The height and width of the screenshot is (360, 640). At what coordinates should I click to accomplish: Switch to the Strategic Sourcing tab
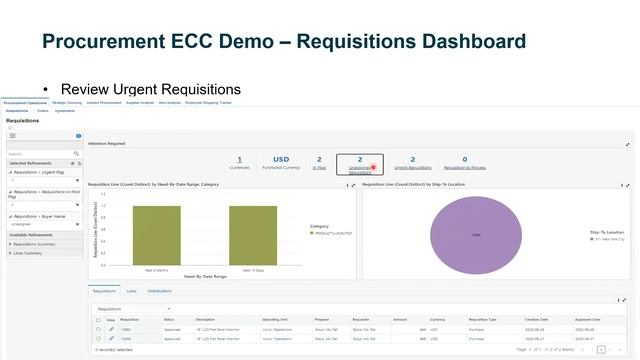tap(67, 103)
